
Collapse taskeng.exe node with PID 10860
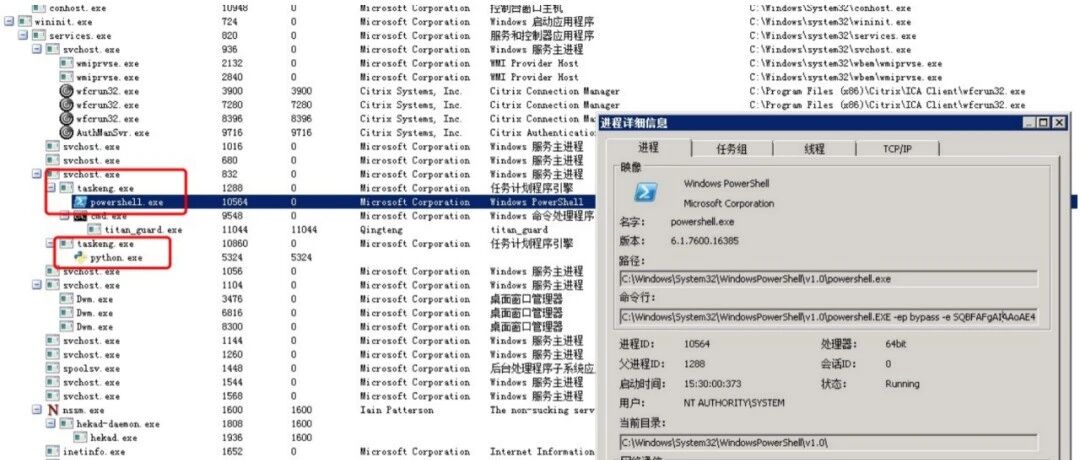click(50, 244)
